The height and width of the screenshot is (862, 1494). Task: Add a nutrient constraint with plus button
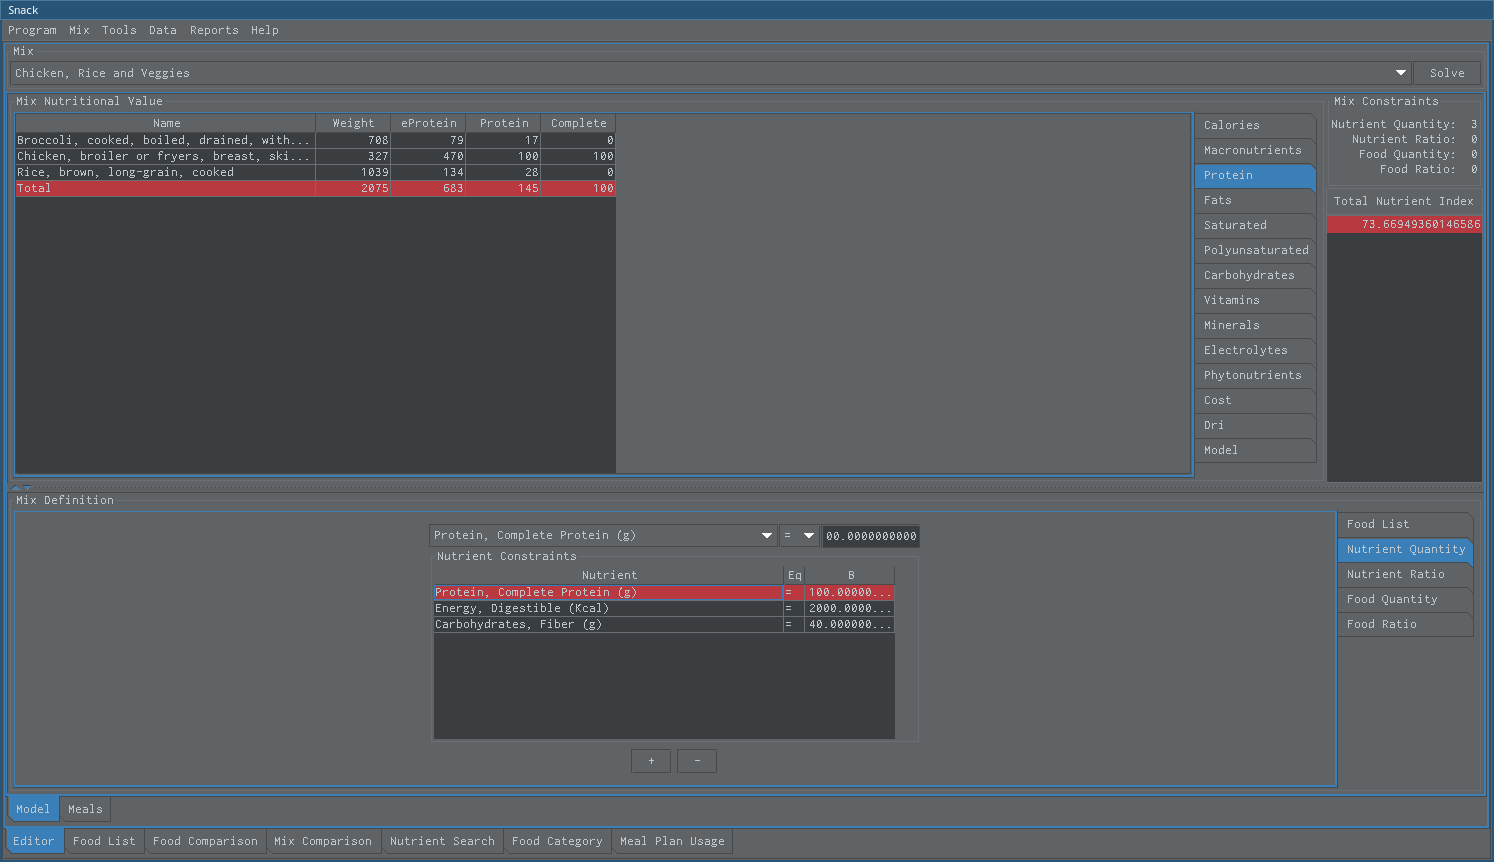651,761
